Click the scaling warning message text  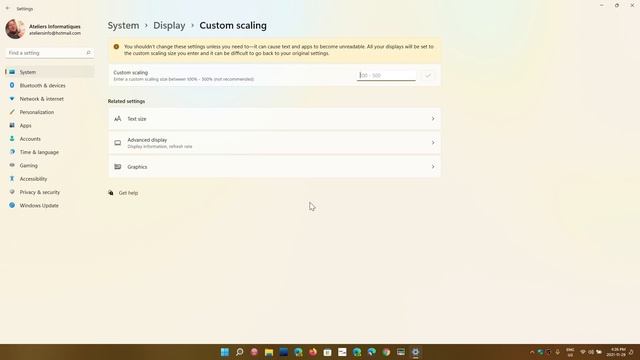pyautogui.click(x=278, y=50)
